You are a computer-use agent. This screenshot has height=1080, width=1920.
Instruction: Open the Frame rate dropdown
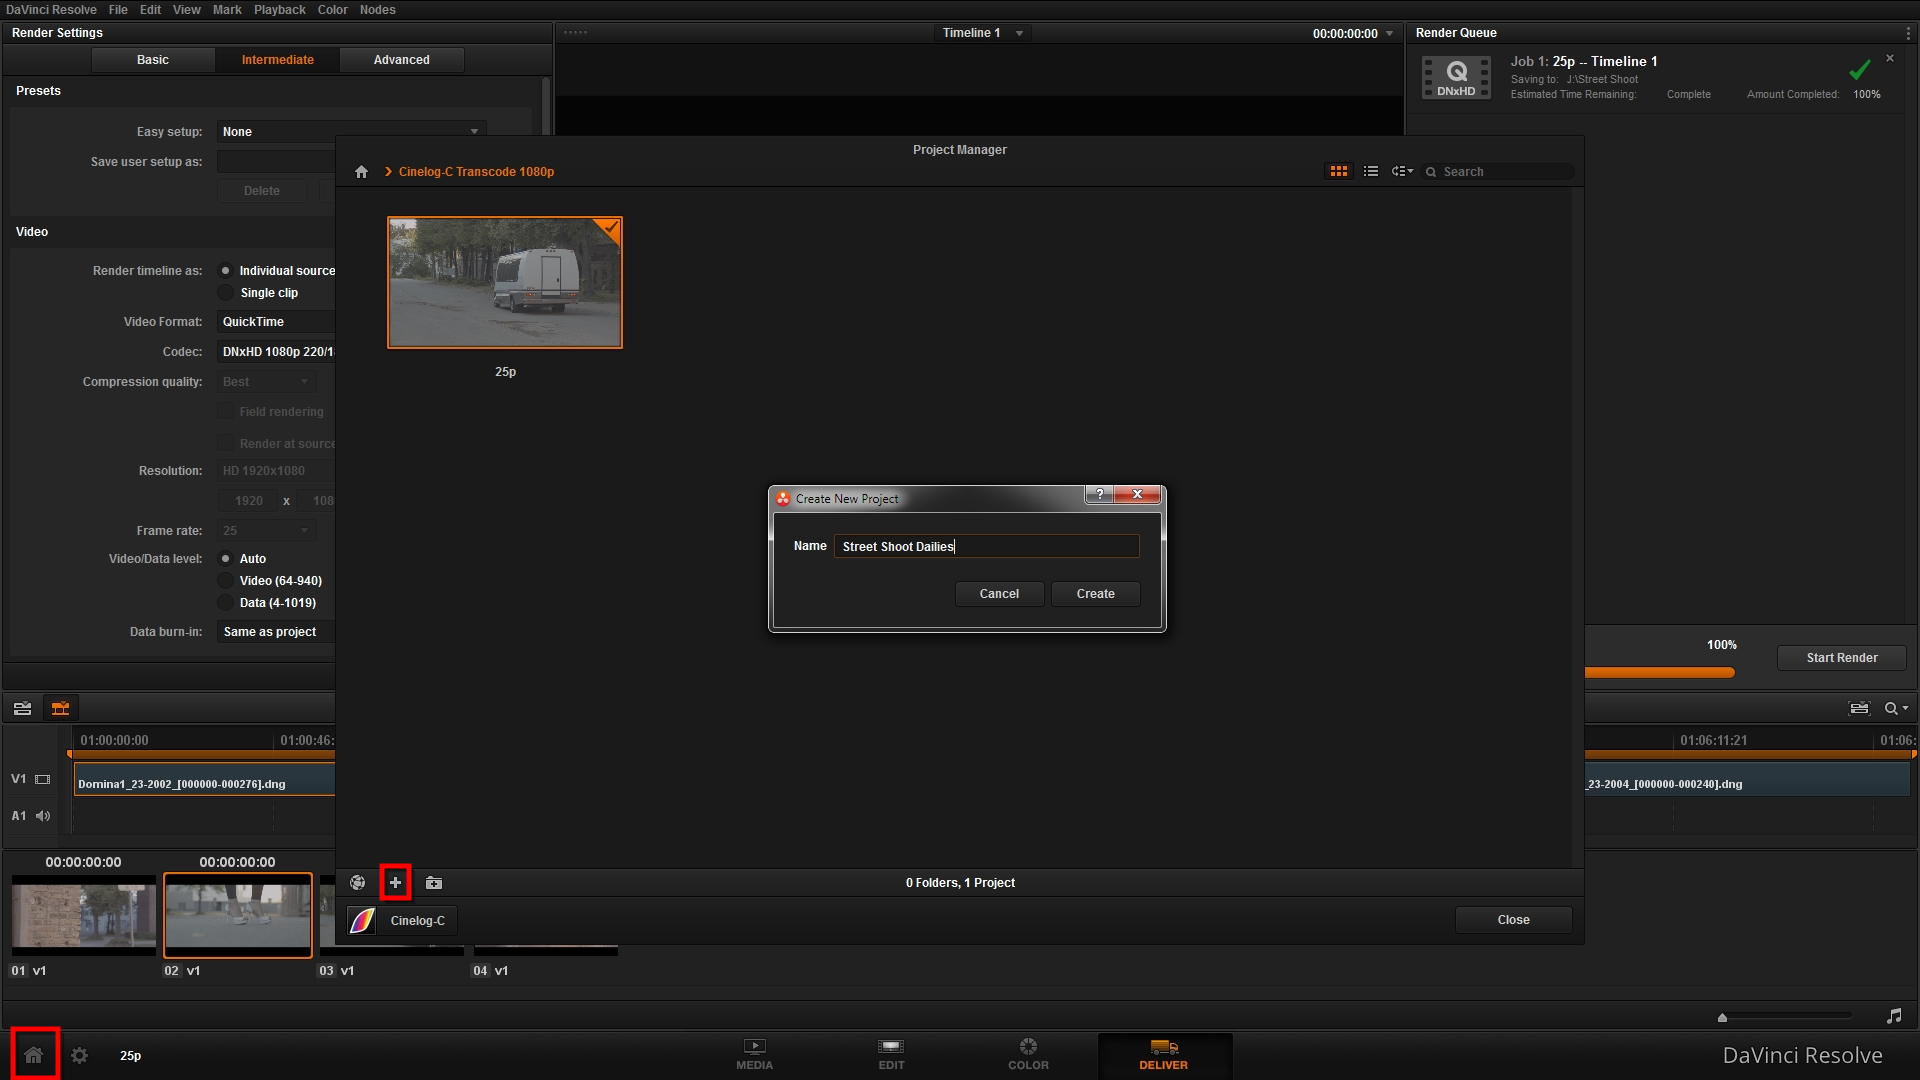tap(266, 531)
